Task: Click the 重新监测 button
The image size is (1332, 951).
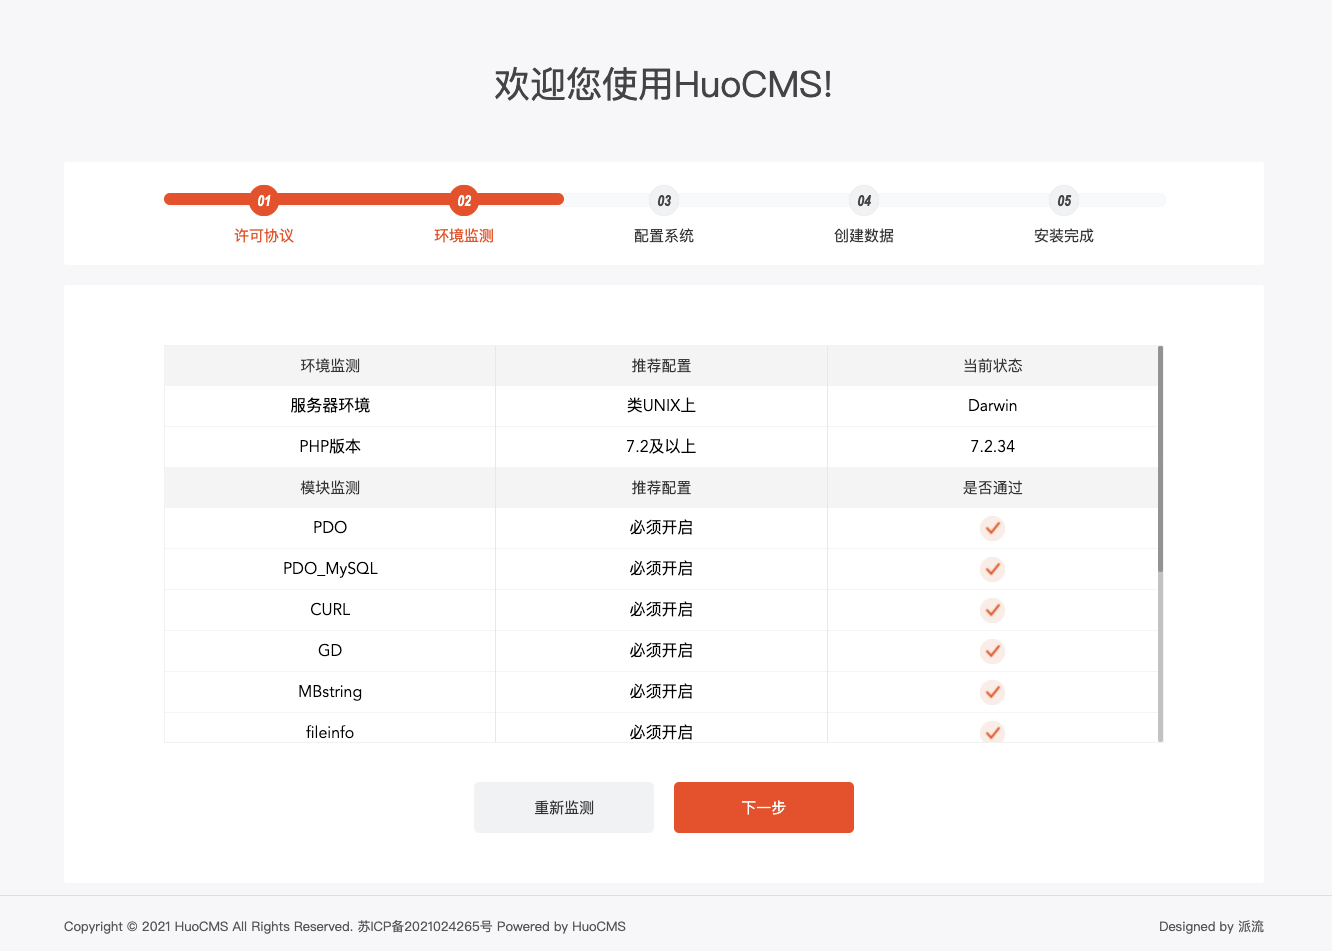Action: point(564,807)
